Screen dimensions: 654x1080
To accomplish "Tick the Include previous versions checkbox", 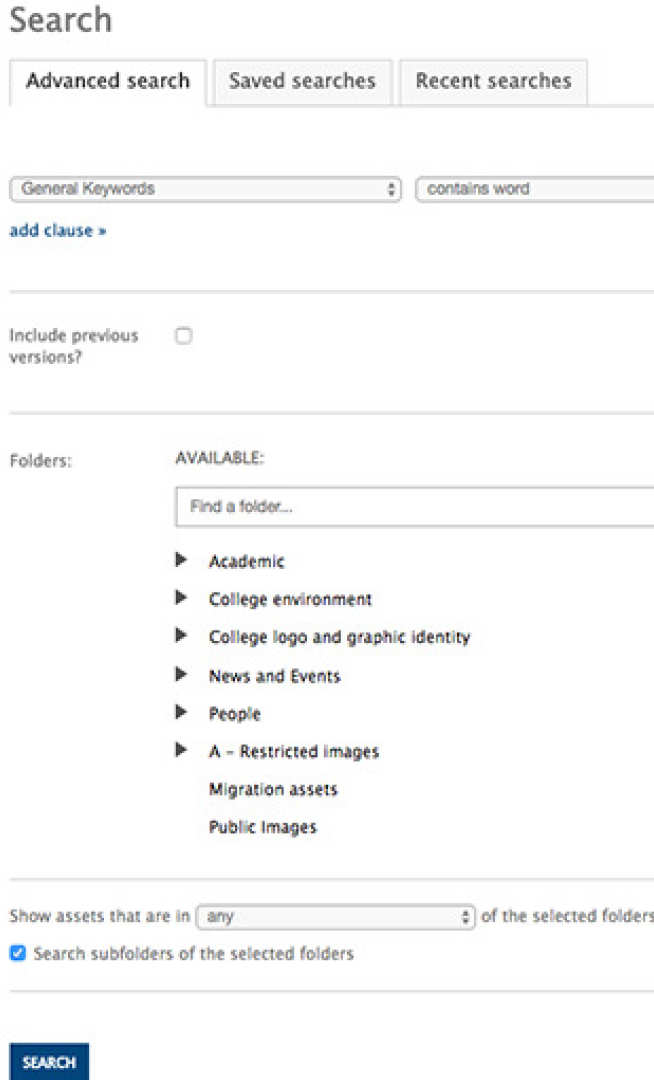I will [183, 336].
